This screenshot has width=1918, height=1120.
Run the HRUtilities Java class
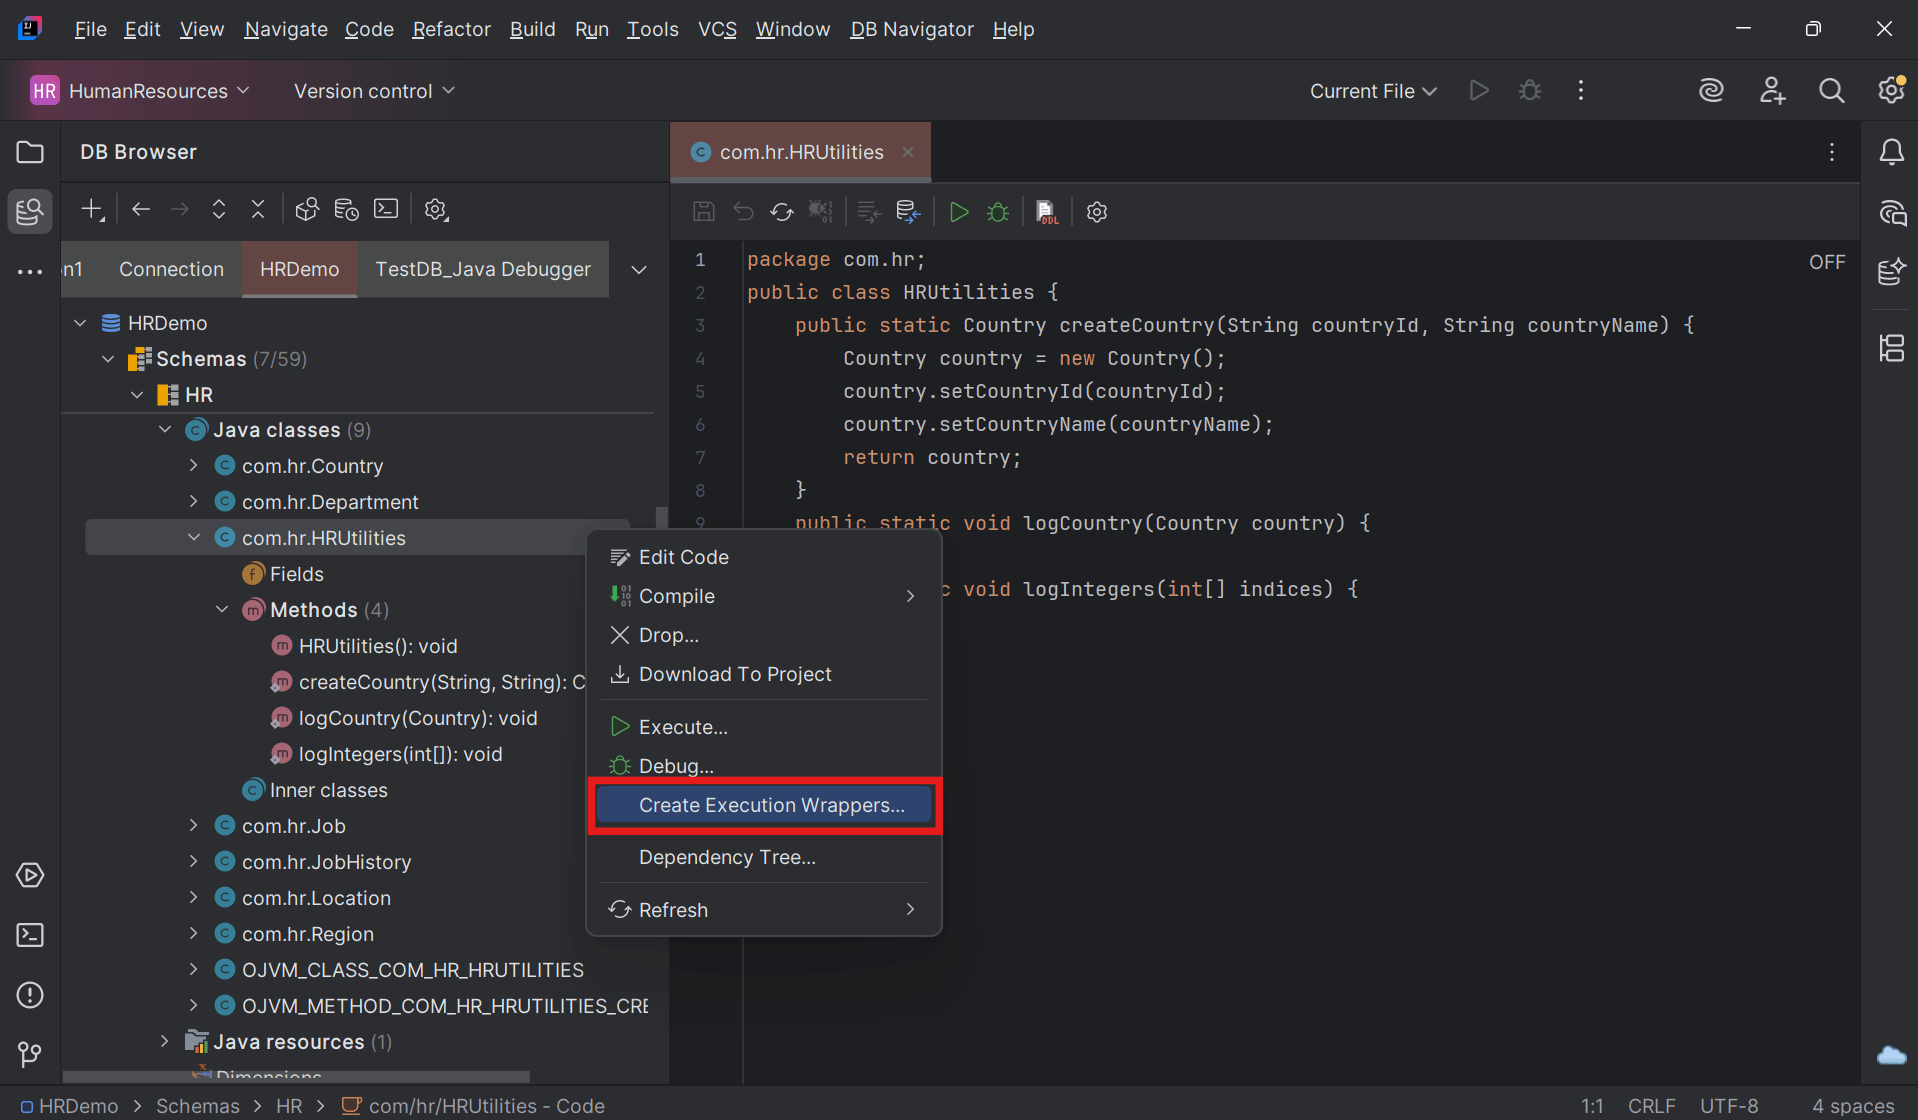click(958, 211)
